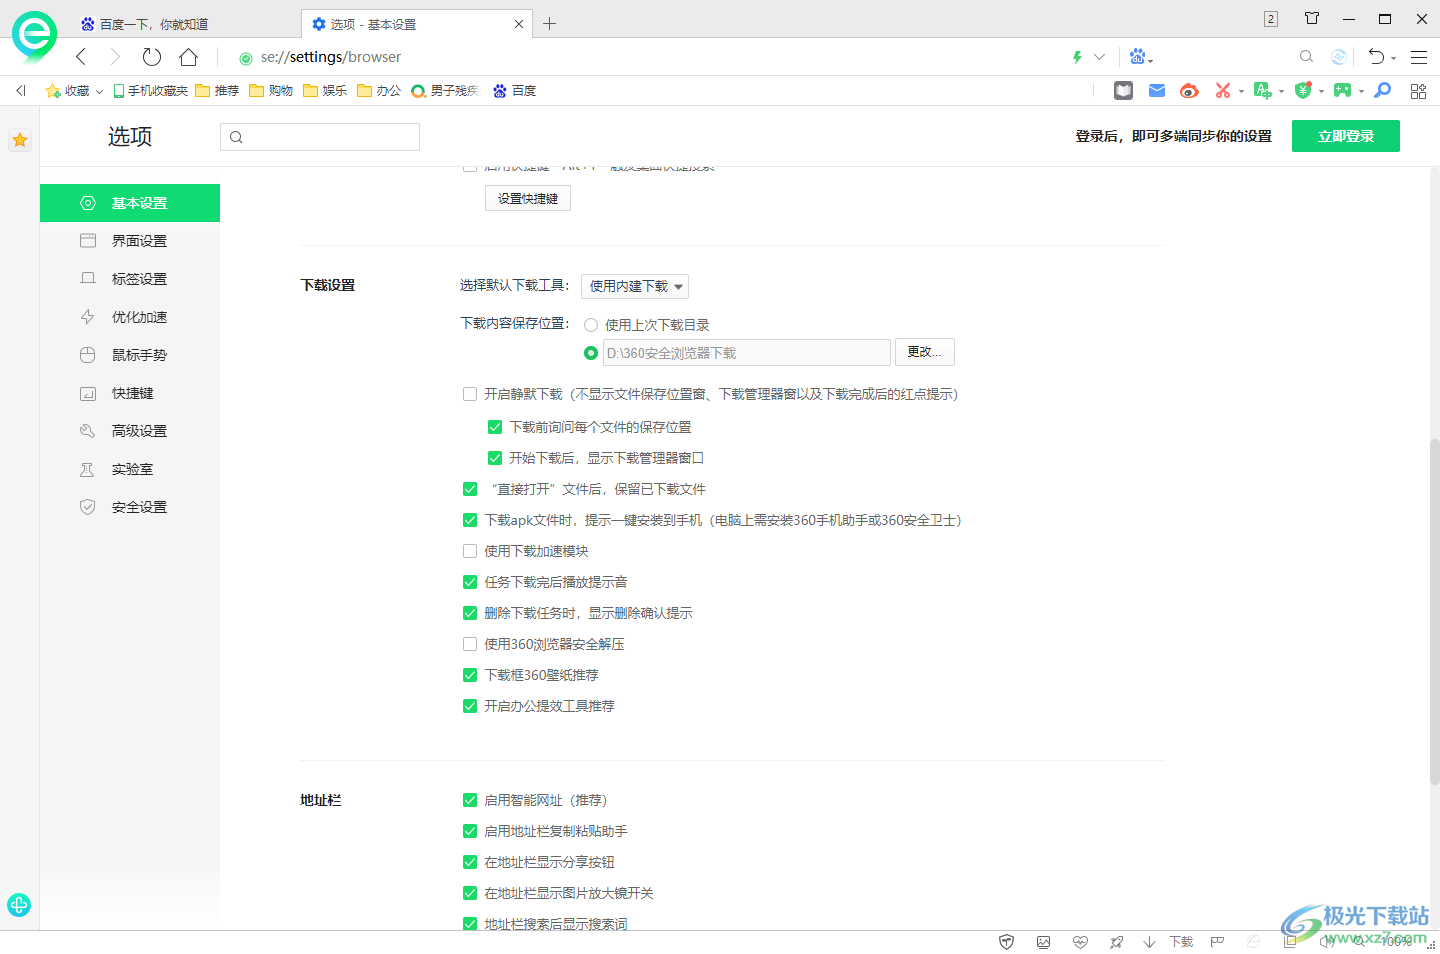Screen dimensions: 1440x954
Task: Click the settings page vertical scrollbar
Action: coord(1434,610)
